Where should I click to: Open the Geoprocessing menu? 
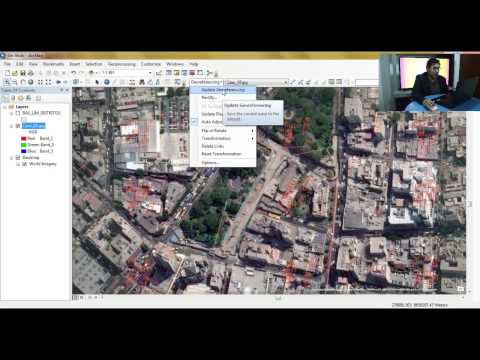pos(122,64)
